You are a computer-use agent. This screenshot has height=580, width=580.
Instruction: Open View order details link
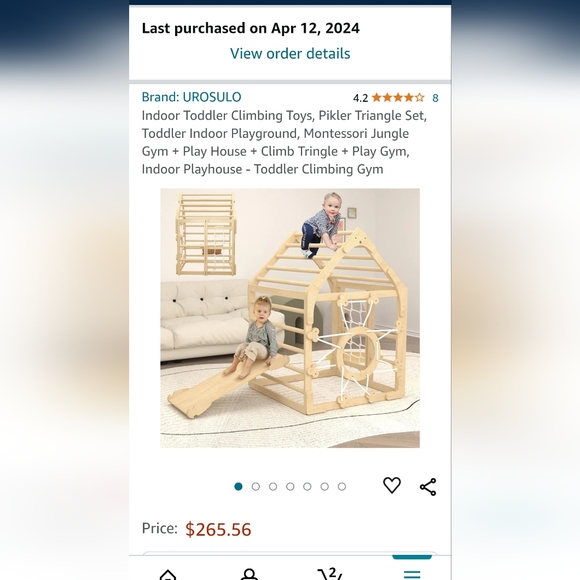(x=290, y=54)
